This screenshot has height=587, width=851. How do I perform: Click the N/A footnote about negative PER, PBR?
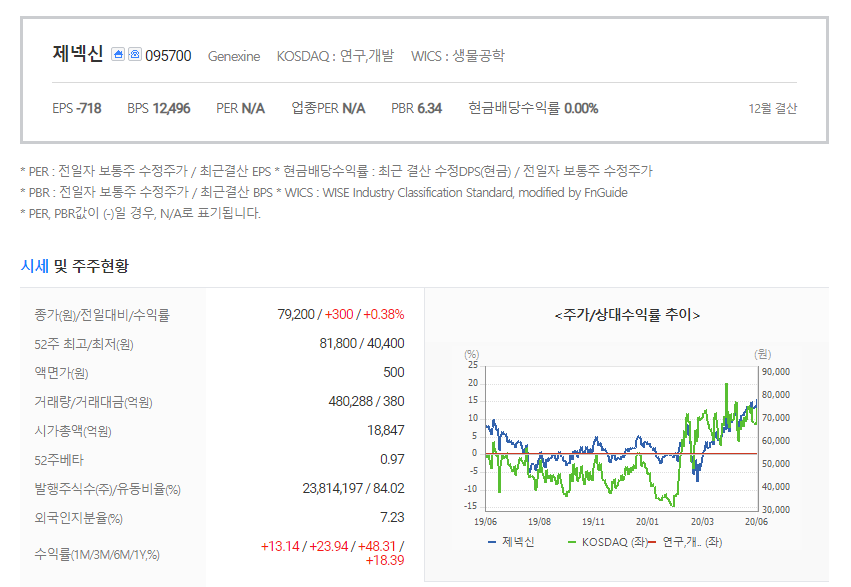click(141, 213)
